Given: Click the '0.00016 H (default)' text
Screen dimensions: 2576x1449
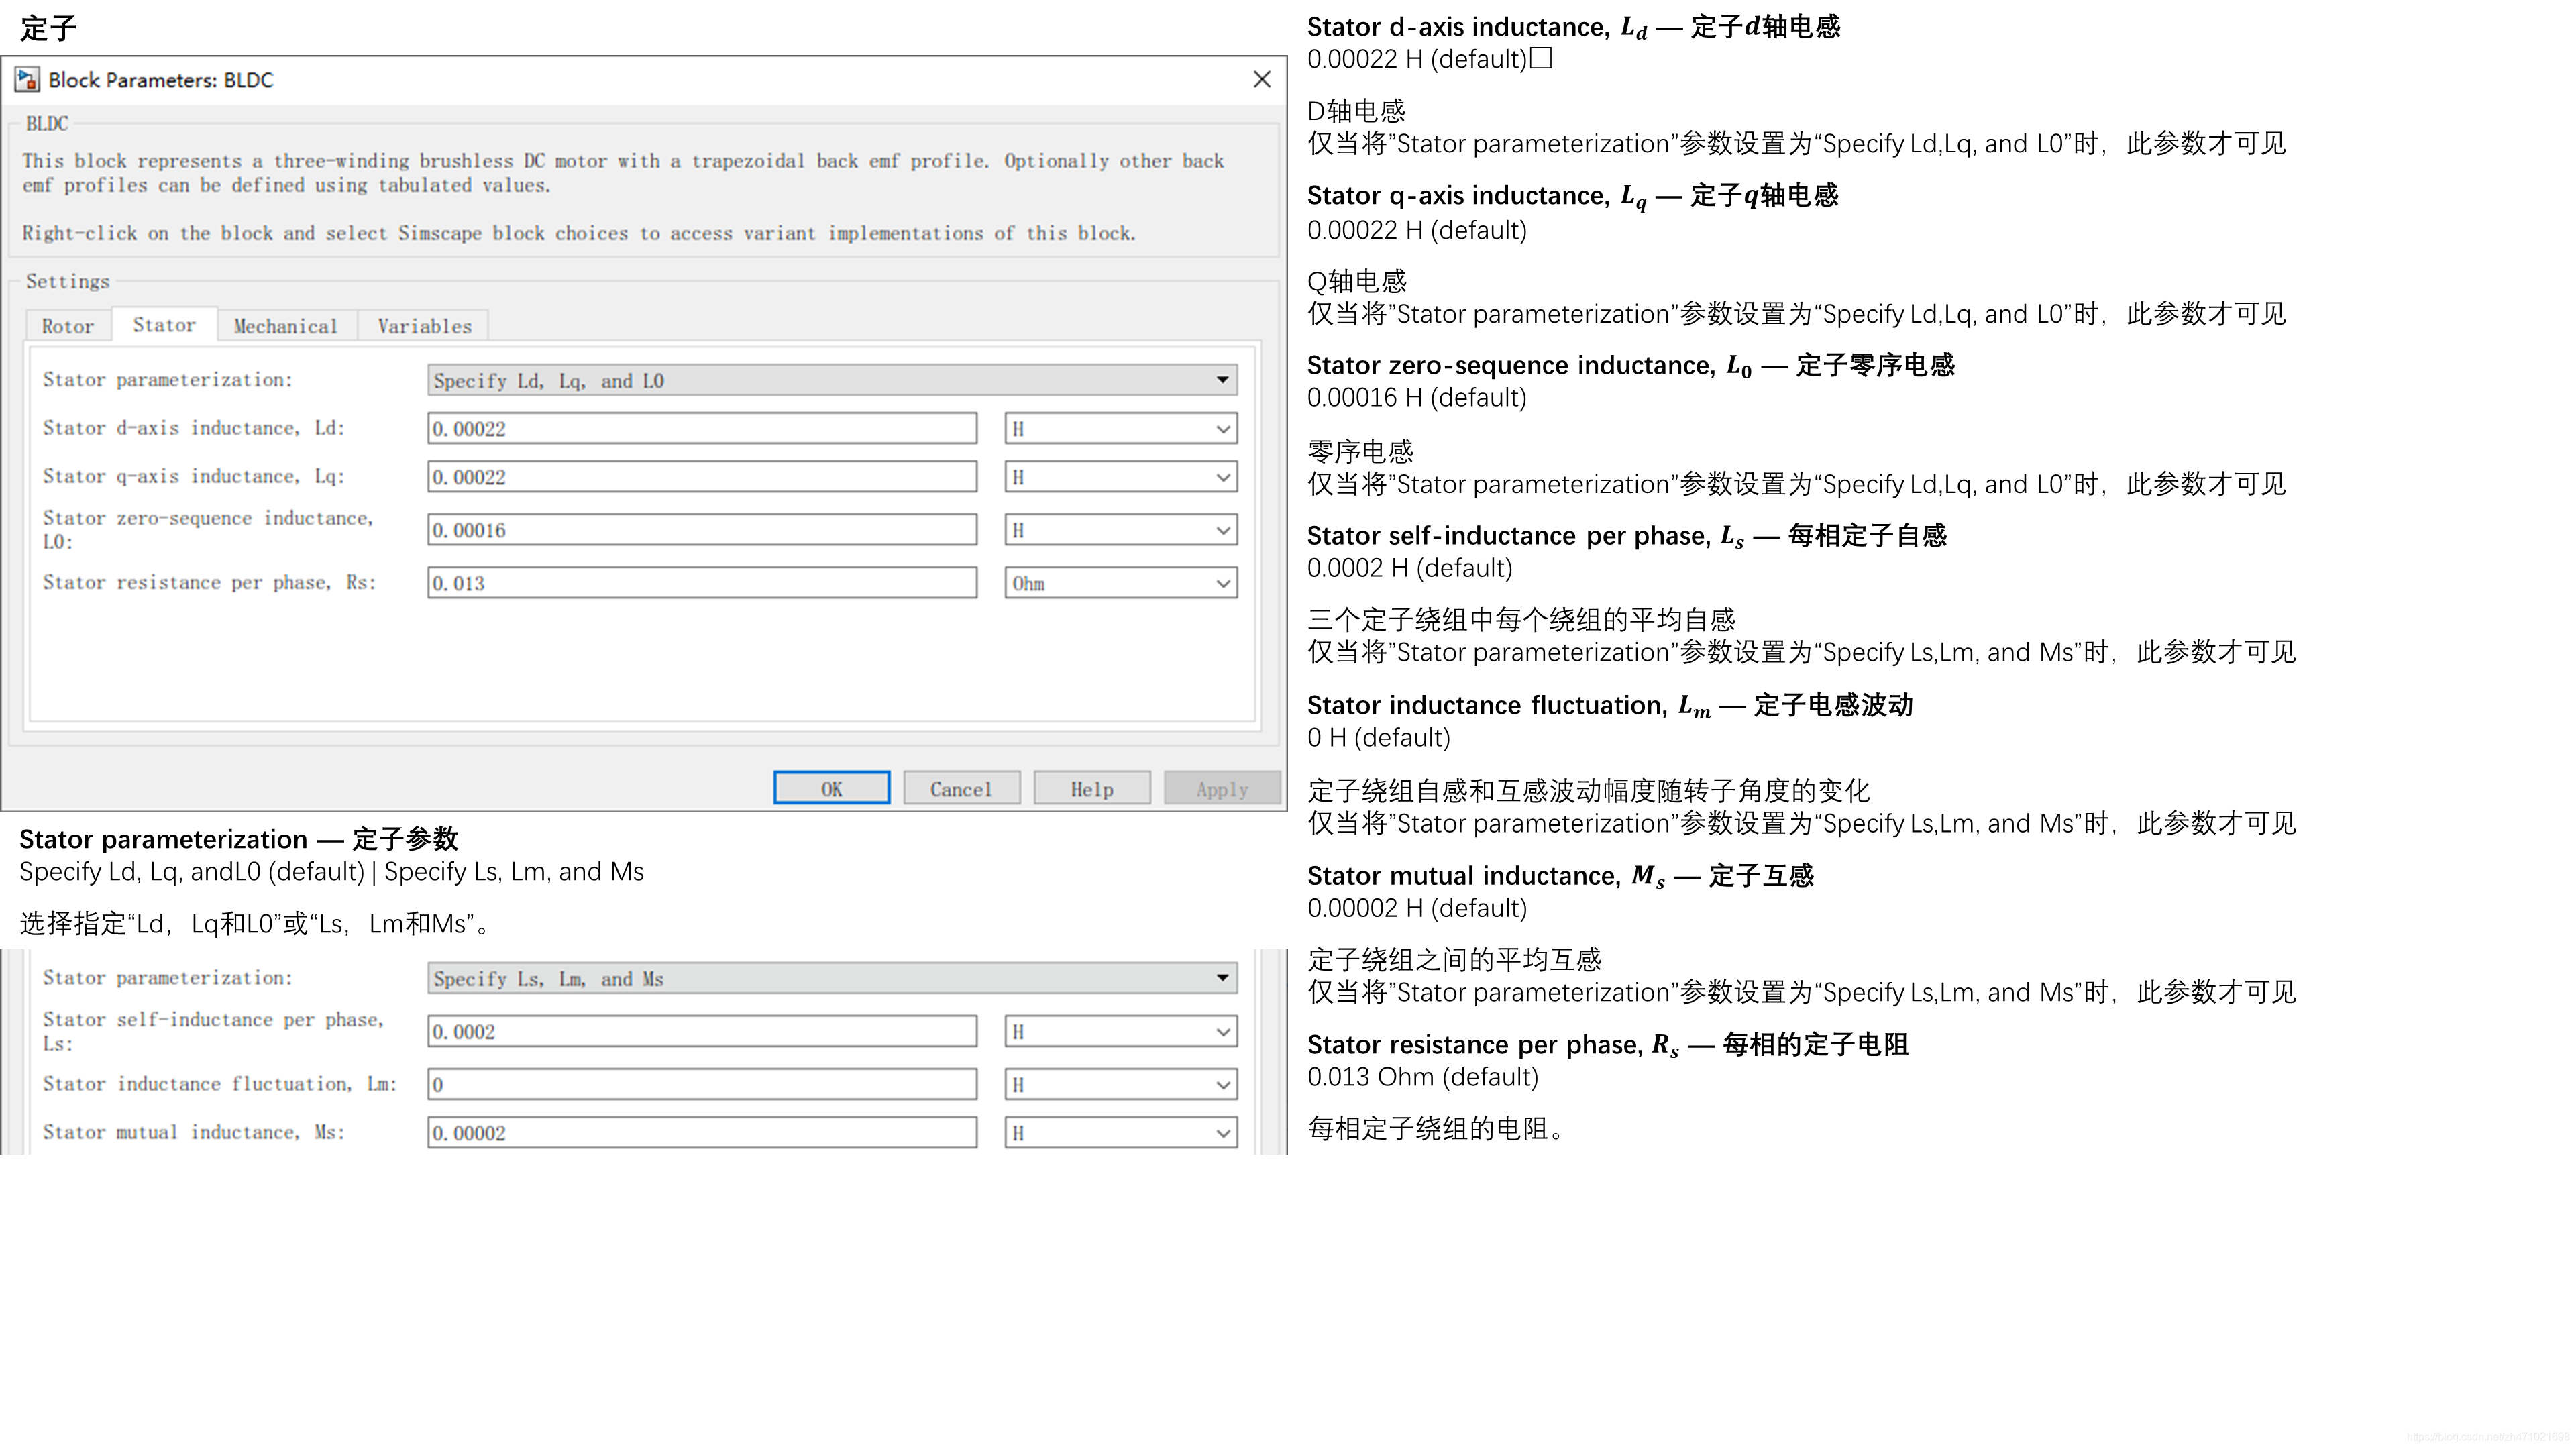Looking at the screenshot, I should [x=1417, y=398].
